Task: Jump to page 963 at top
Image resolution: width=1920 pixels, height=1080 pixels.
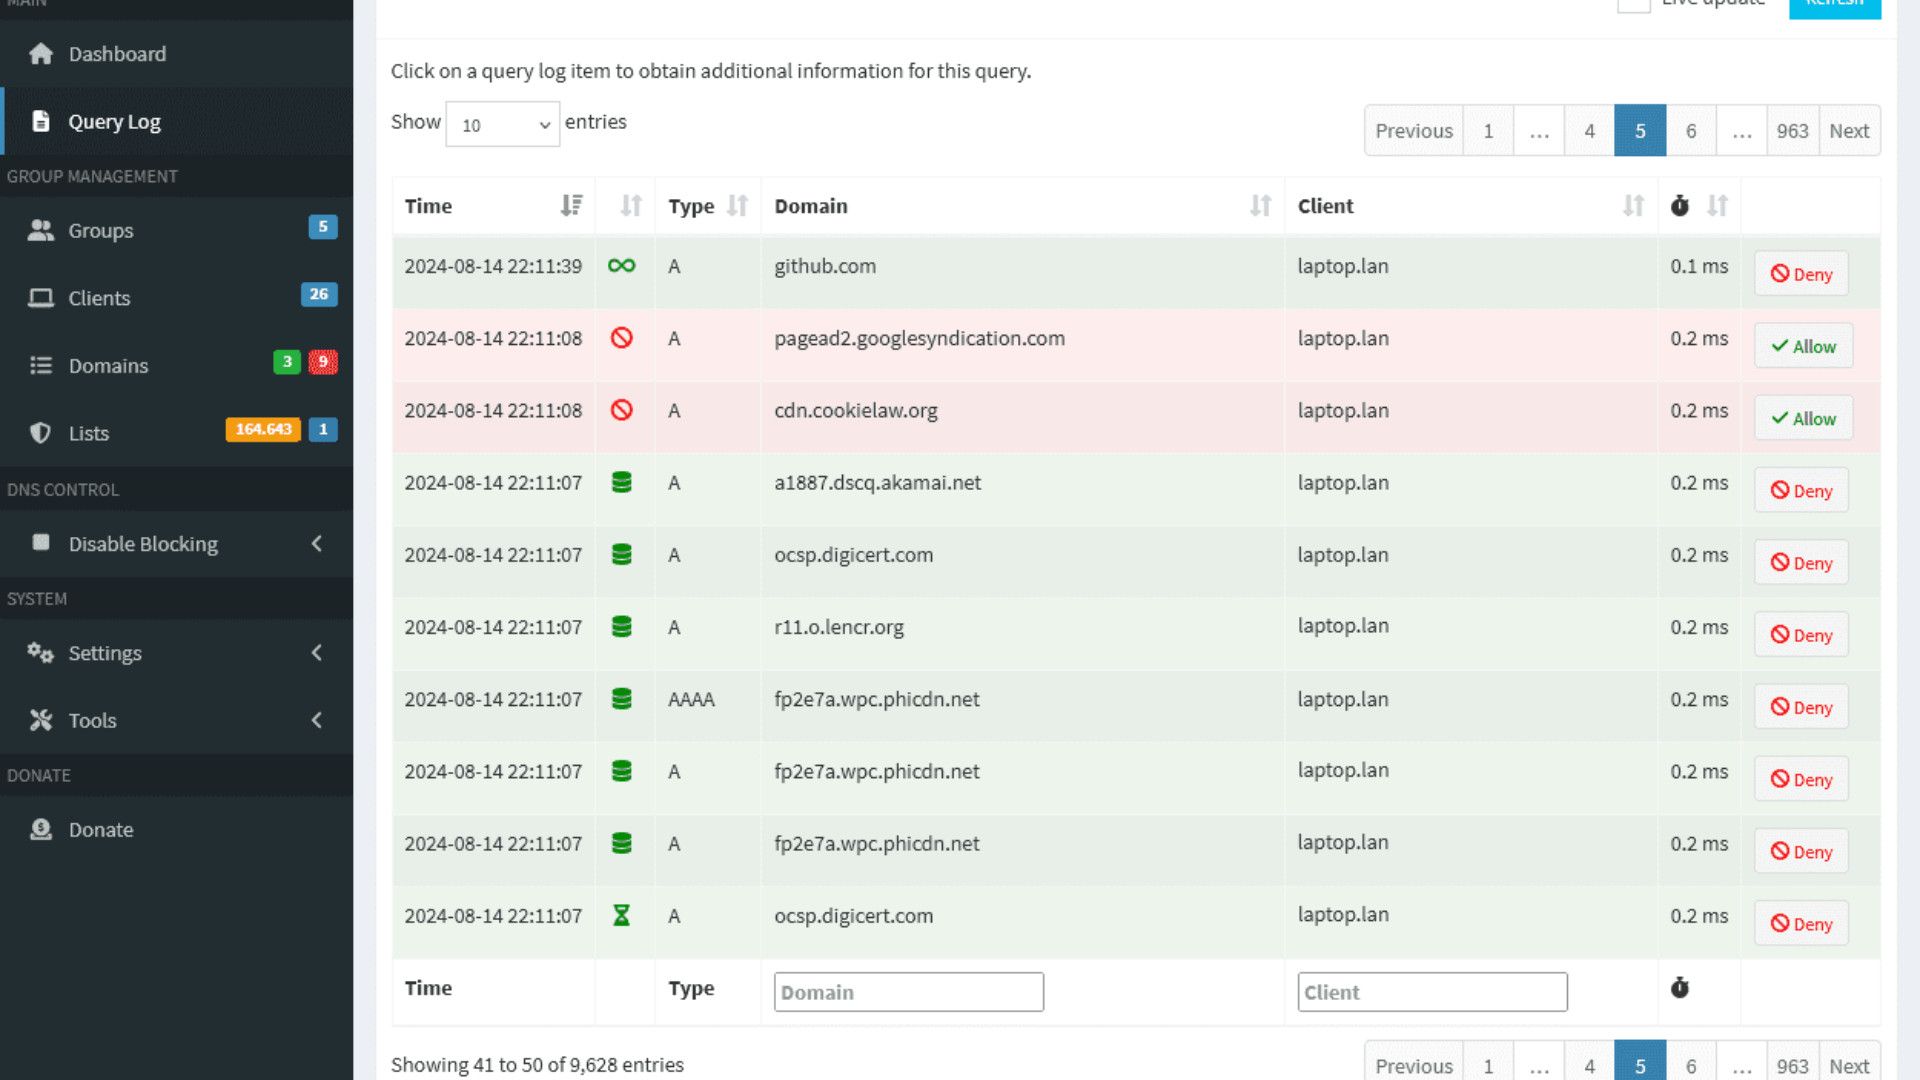Action: tap(1792, 130)
